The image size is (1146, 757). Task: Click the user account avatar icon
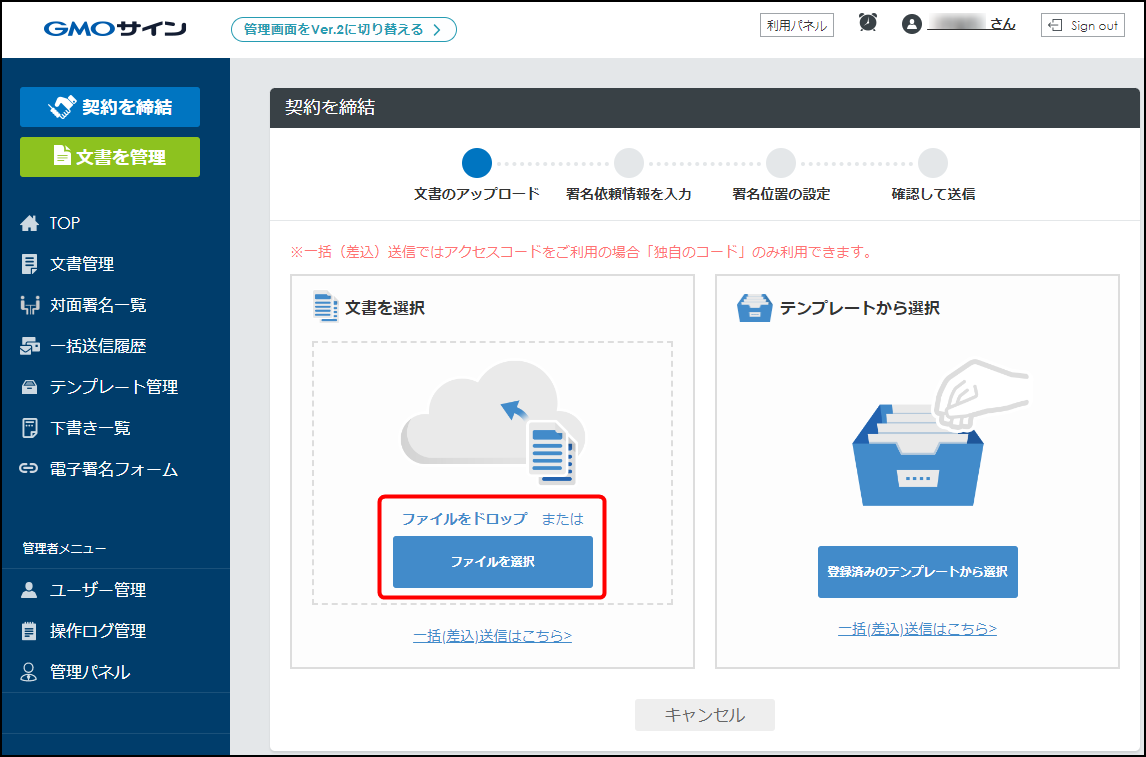(911, 25)
